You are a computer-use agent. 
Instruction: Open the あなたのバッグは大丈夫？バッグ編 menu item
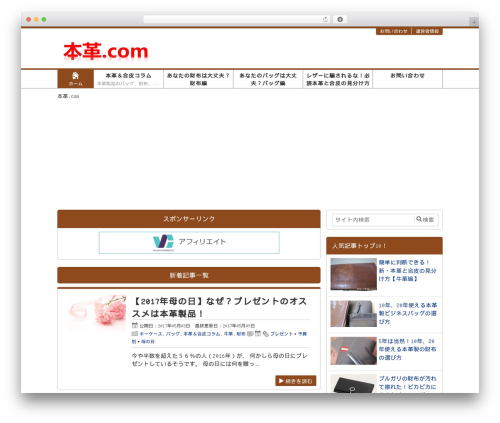[268, 79]
